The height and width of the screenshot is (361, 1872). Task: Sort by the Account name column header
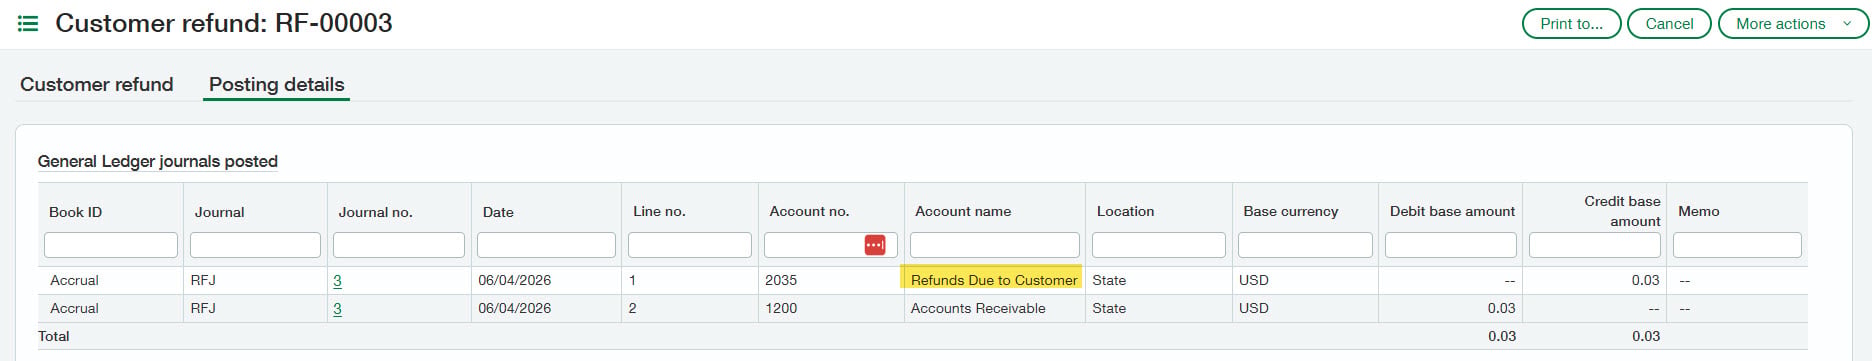[963, 211]
